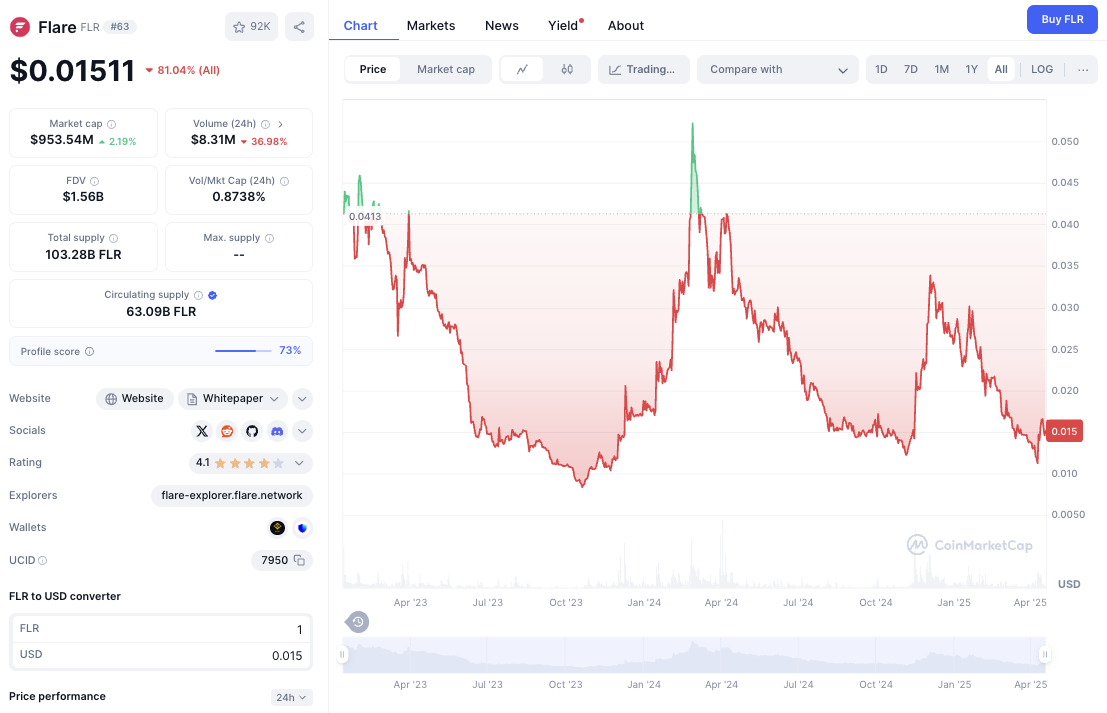Expand more socials chevron
The image size is (1107, 713).
tap(302, 431)
